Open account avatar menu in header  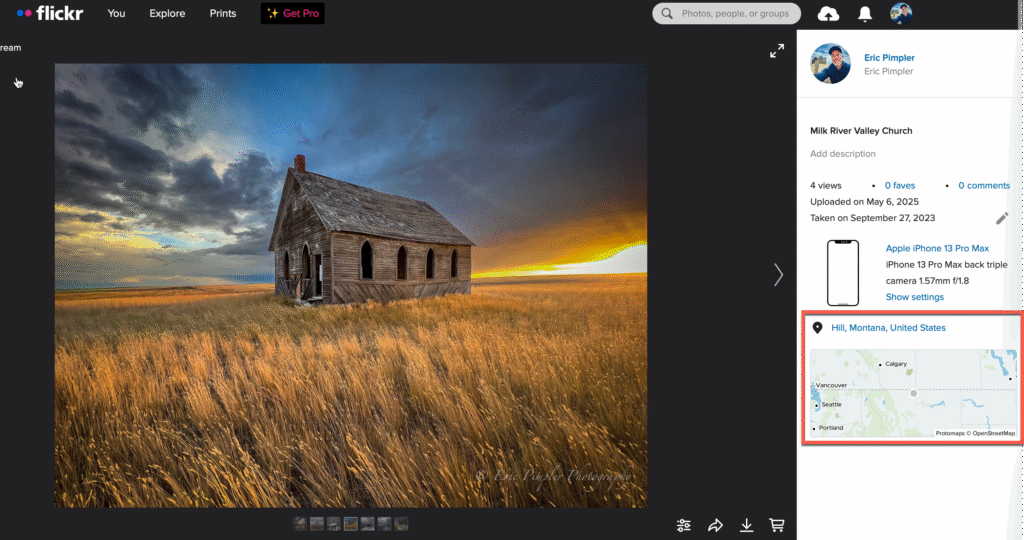pos(901,14)
